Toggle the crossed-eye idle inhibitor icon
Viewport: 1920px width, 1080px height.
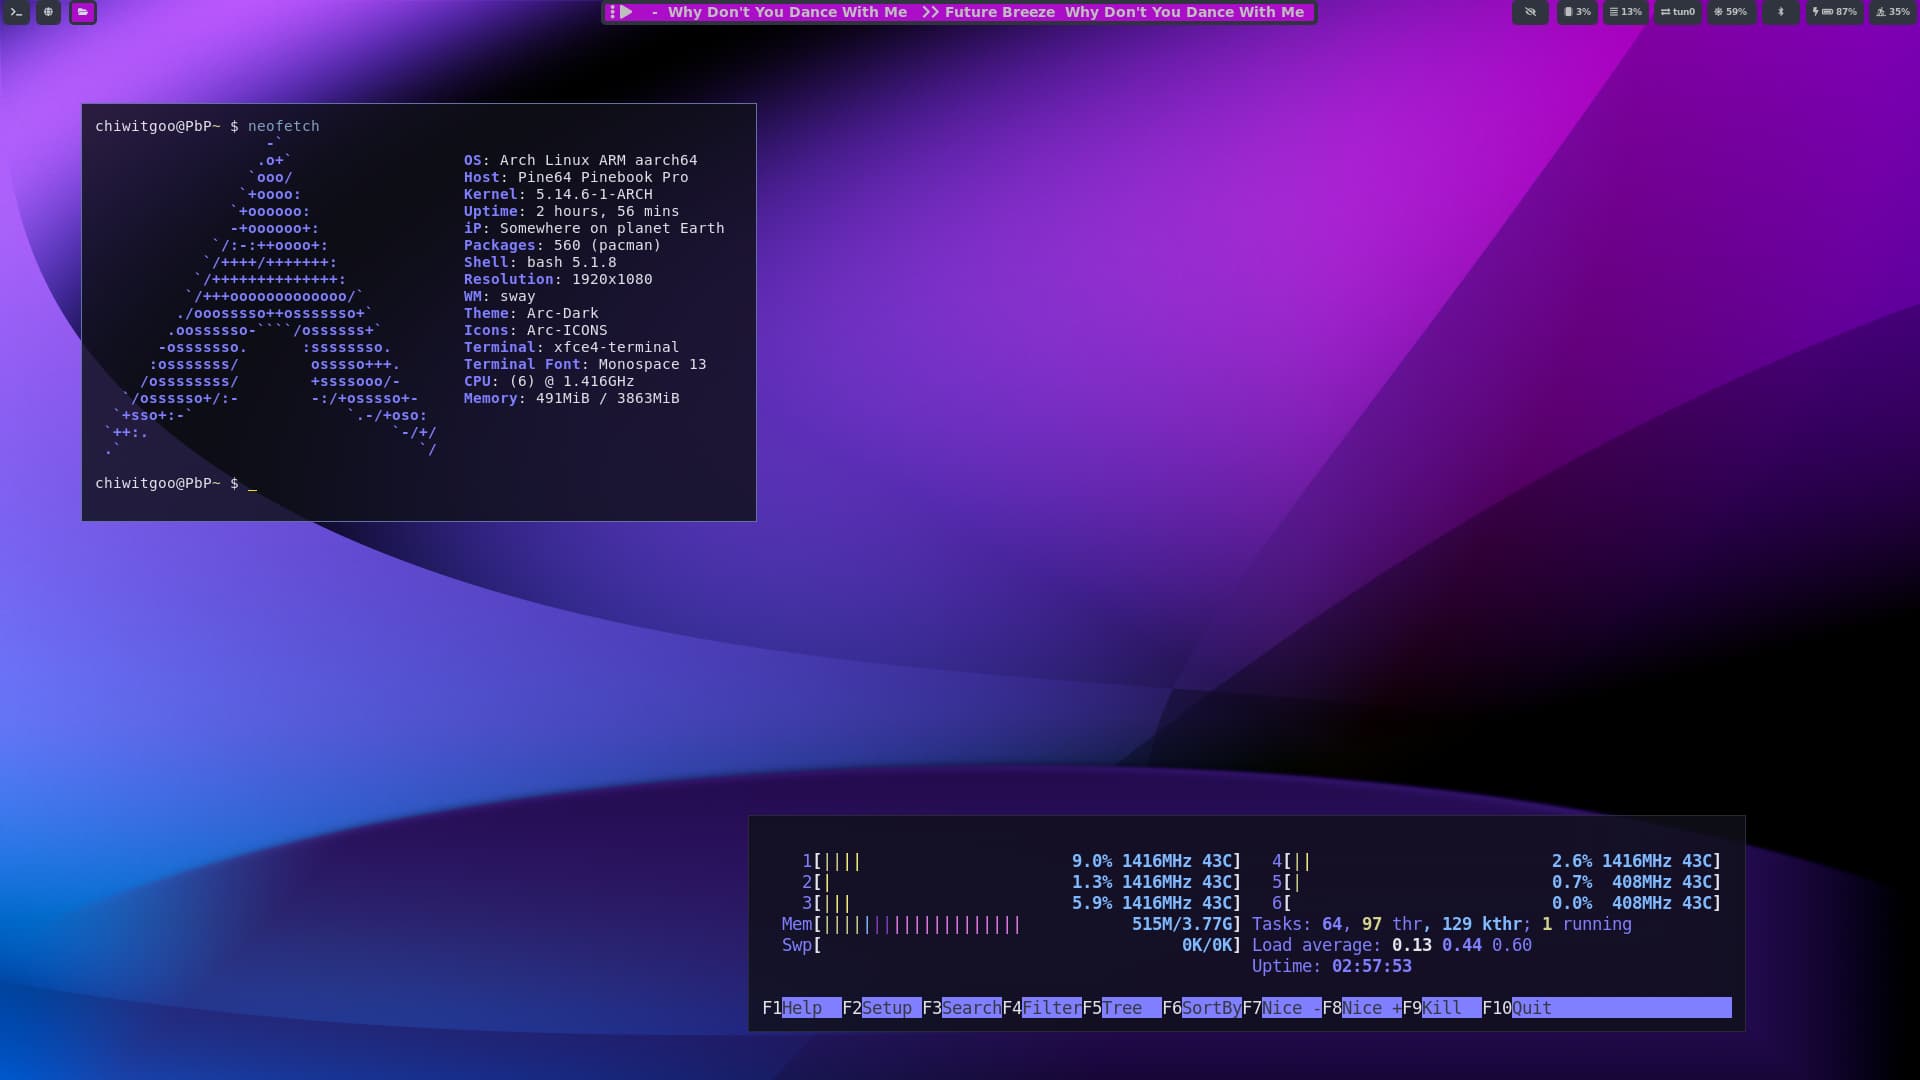tap(1530, 12)
